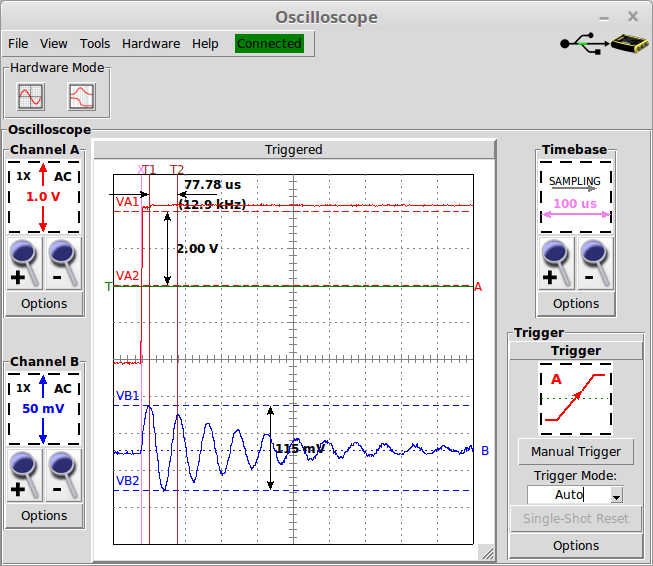Select the VA2 voltage cursor label
This screenshot has height=566, width=653.
[127, 276]
